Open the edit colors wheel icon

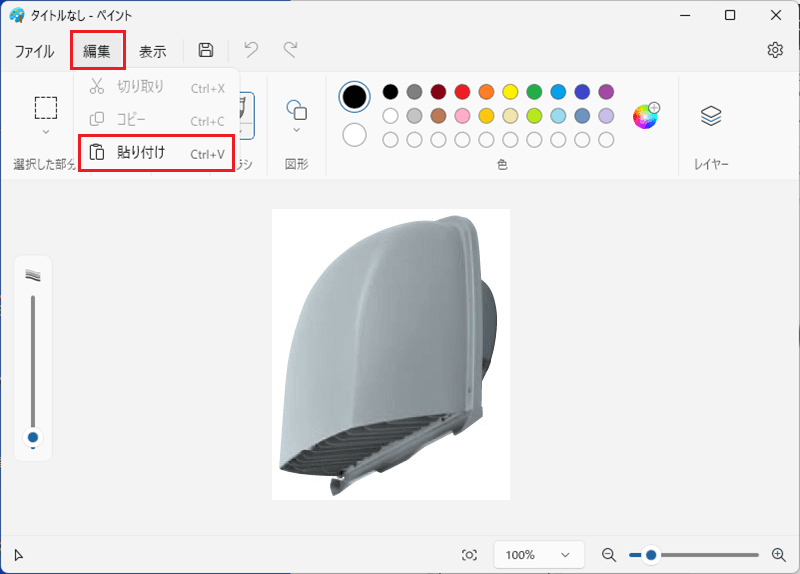(x=646, y=116)
